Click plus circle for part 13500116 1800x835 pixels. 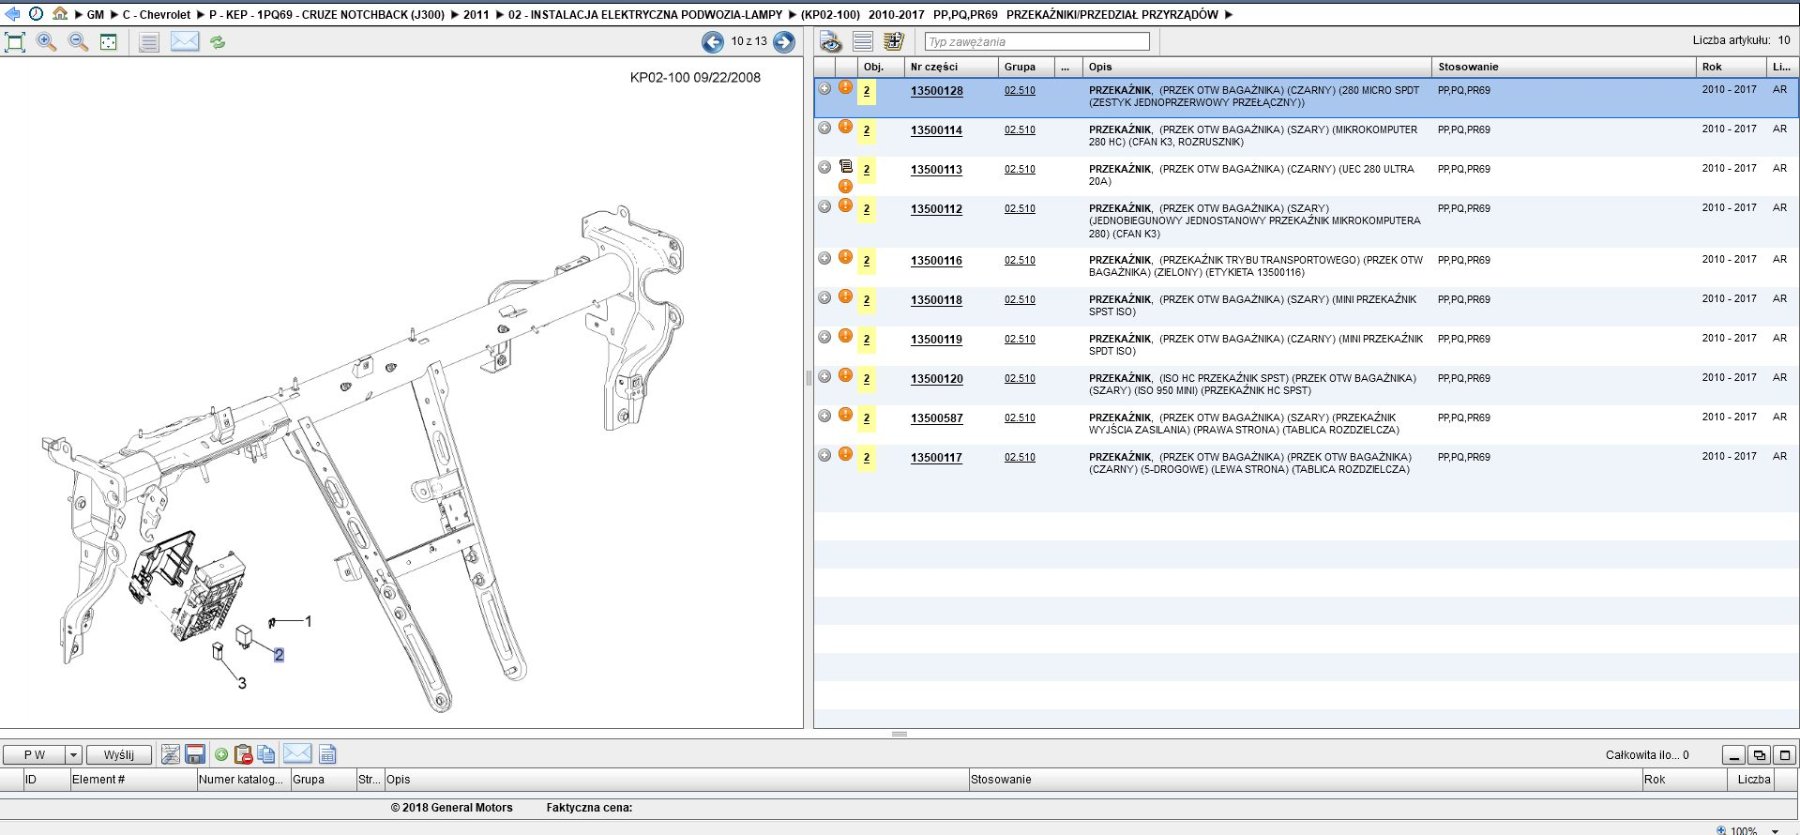(x=824, y=259)
